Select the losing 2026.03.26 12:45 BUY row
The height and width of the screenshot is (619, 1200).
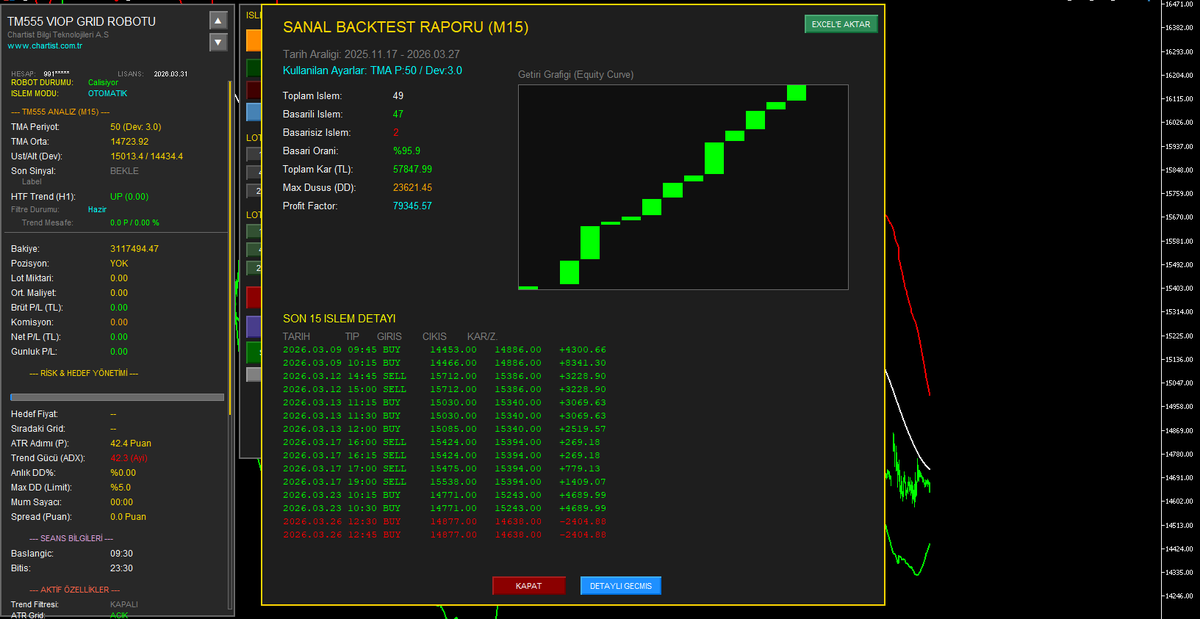[x=445, y=534]
